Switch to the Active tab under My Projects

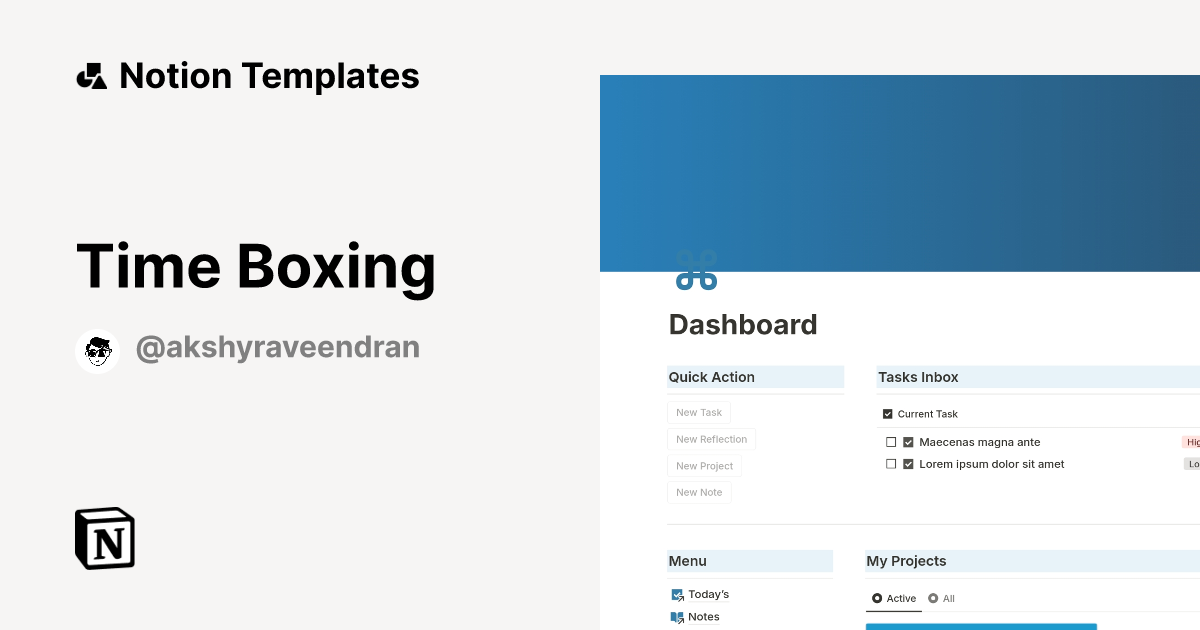[893, 598]
